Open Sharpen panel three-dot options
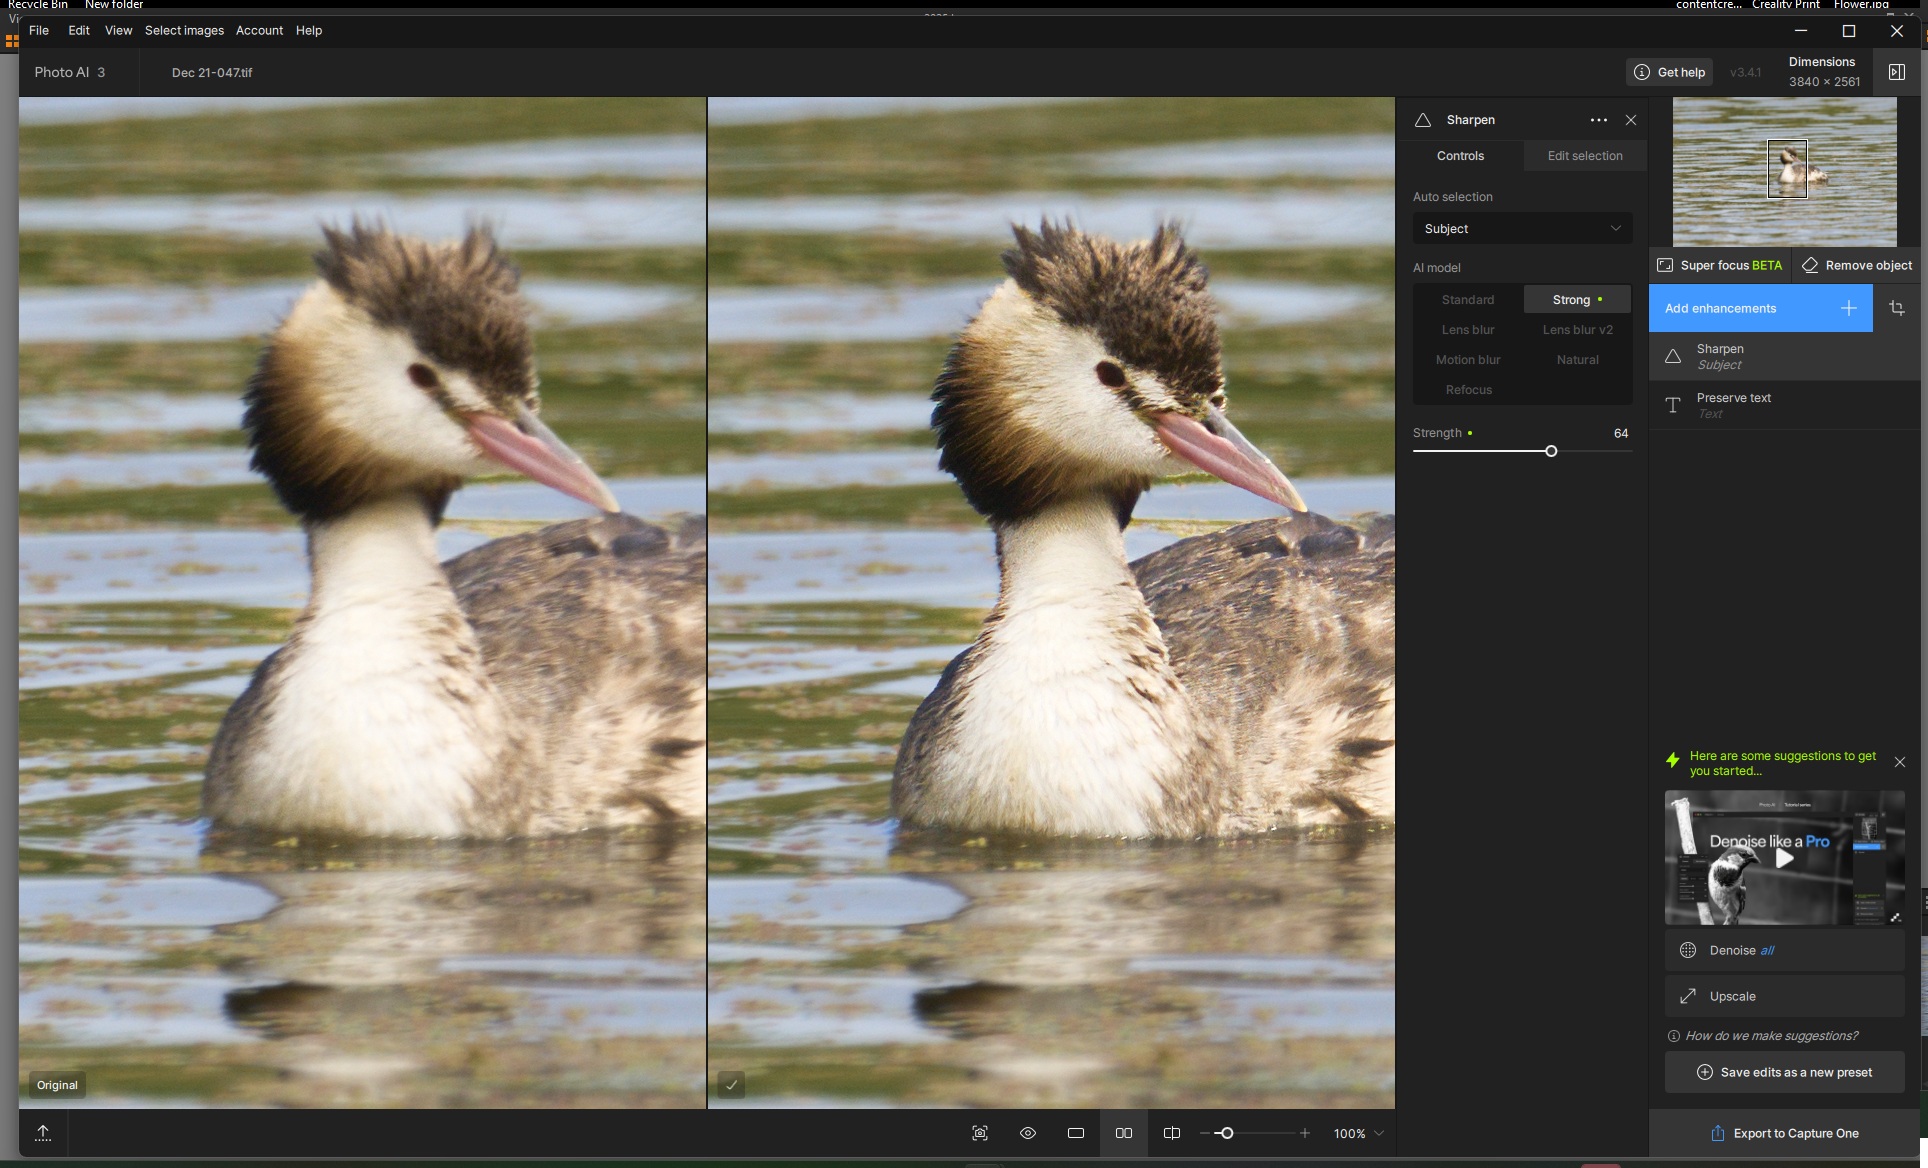The image size is (1928, 1168). pyautogui.click(x=1599, y=120)
